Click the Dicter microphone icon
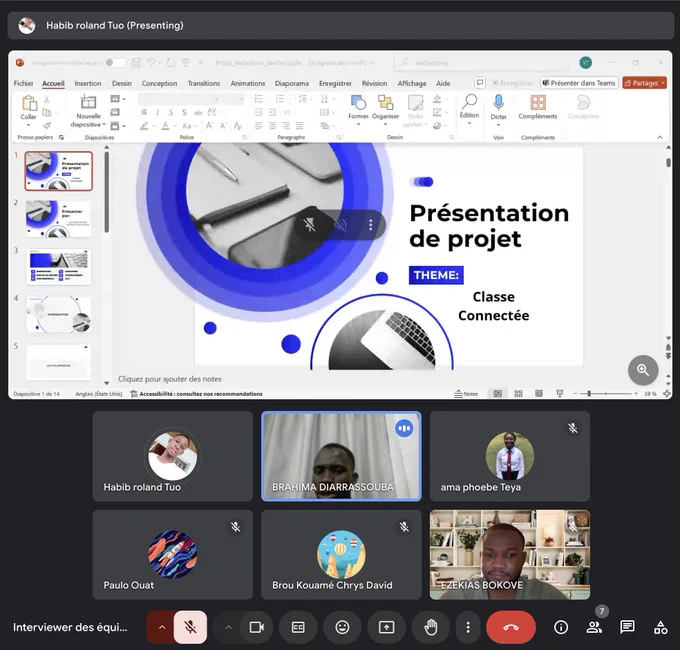680x650 pixels. coord(499,103)
